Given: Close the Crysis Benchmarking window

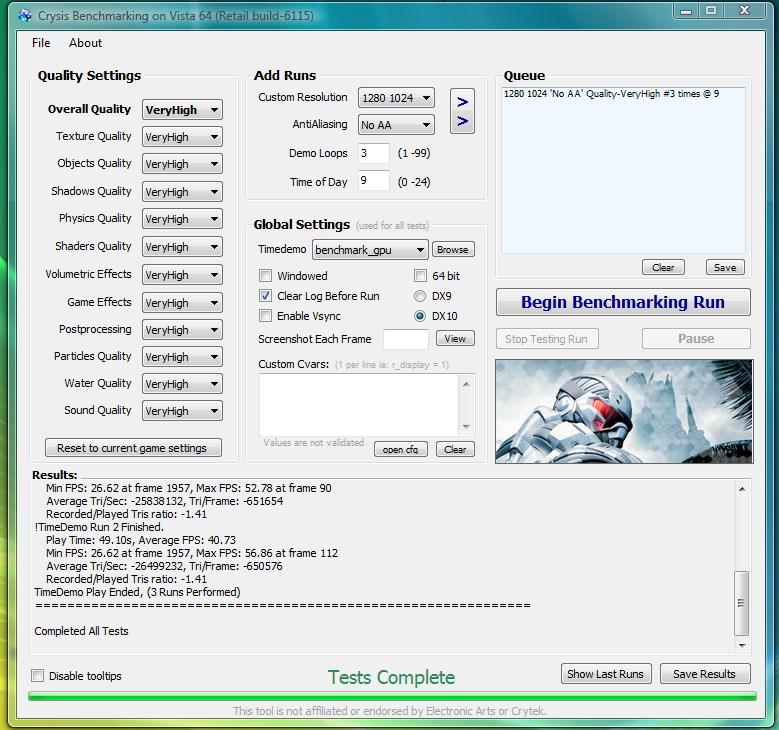Looking at the screenshot, I should click(745, 11).
